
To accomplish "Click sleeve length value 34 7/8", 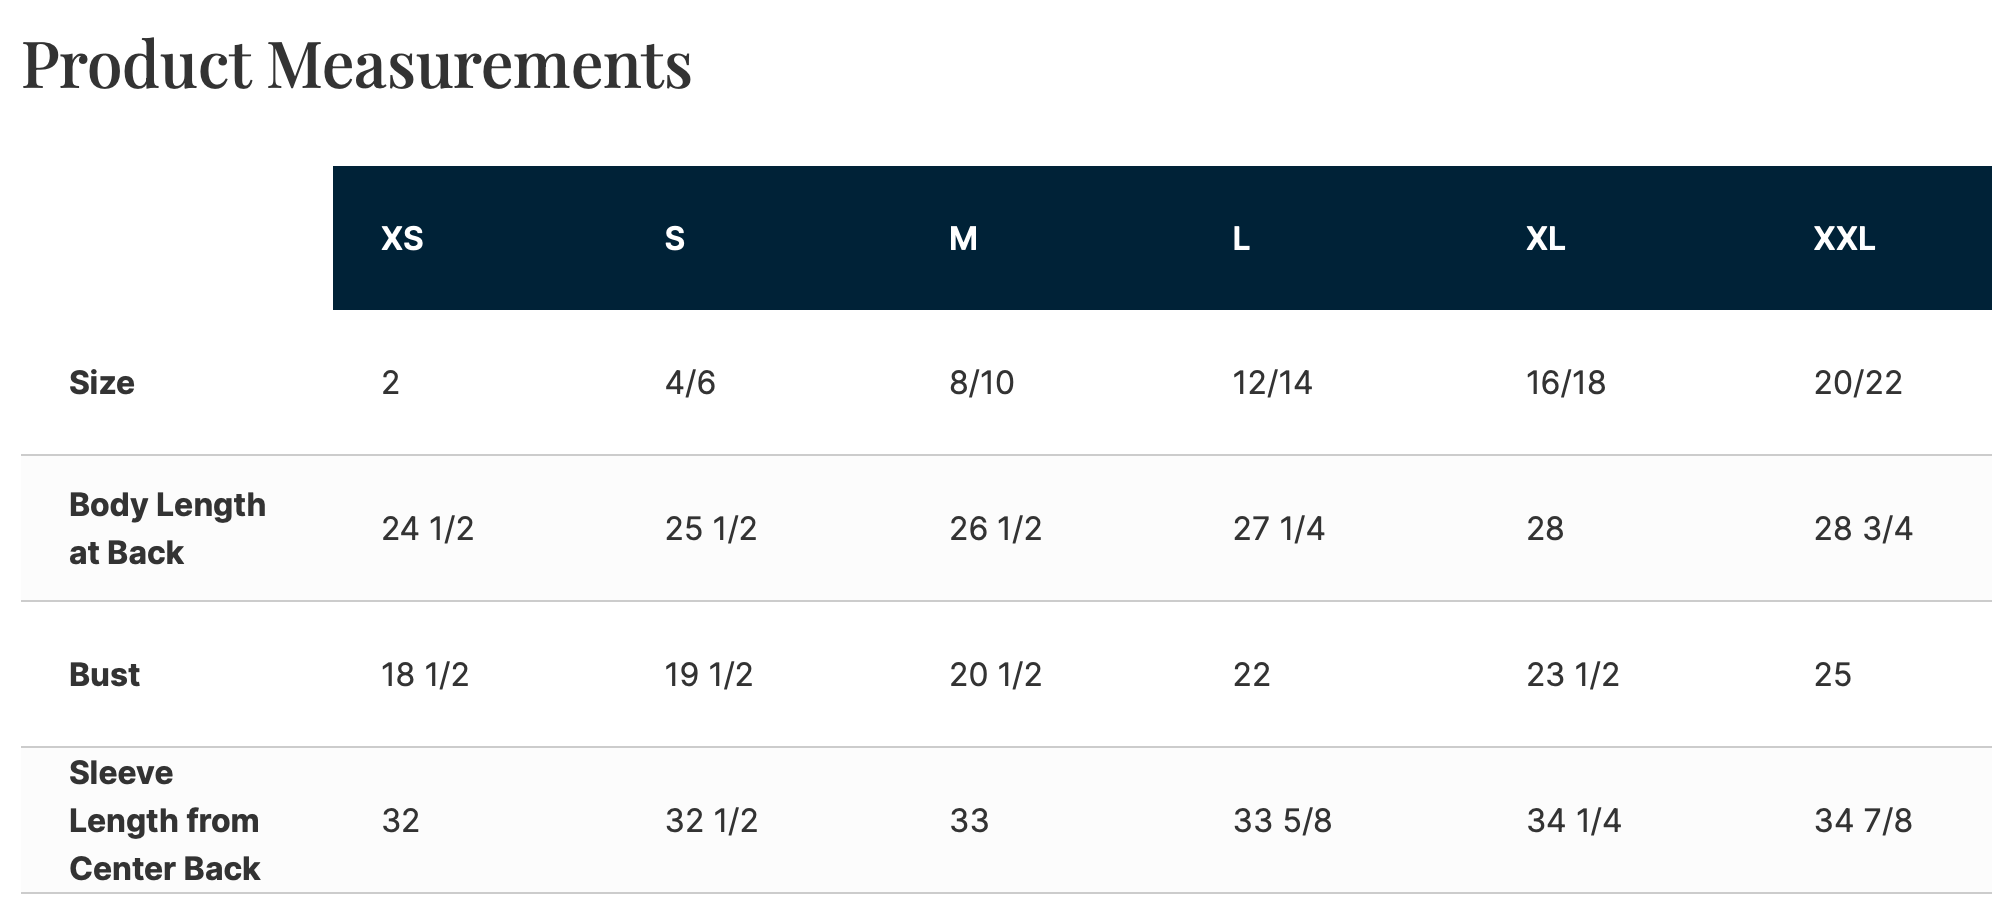I will pos(1863,821).
